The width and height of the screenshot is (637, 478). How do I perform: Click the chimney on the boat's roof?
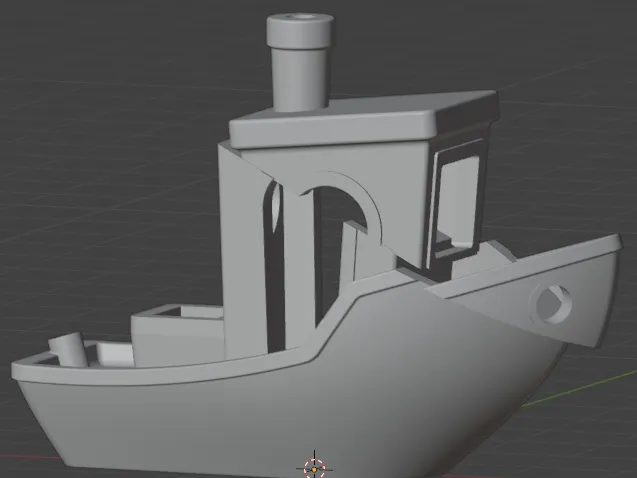301,62
